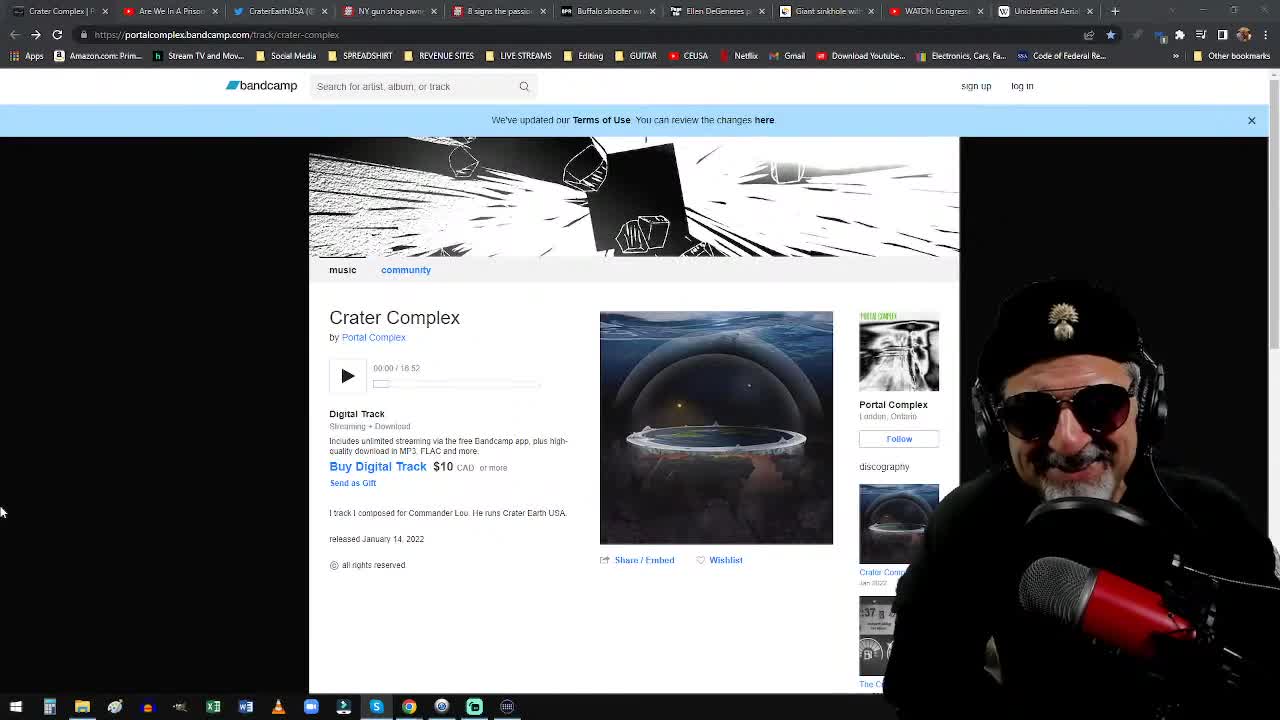
Task: Switch to the 'NY gun shop owner' tab
Action: (x=390, y=11)
